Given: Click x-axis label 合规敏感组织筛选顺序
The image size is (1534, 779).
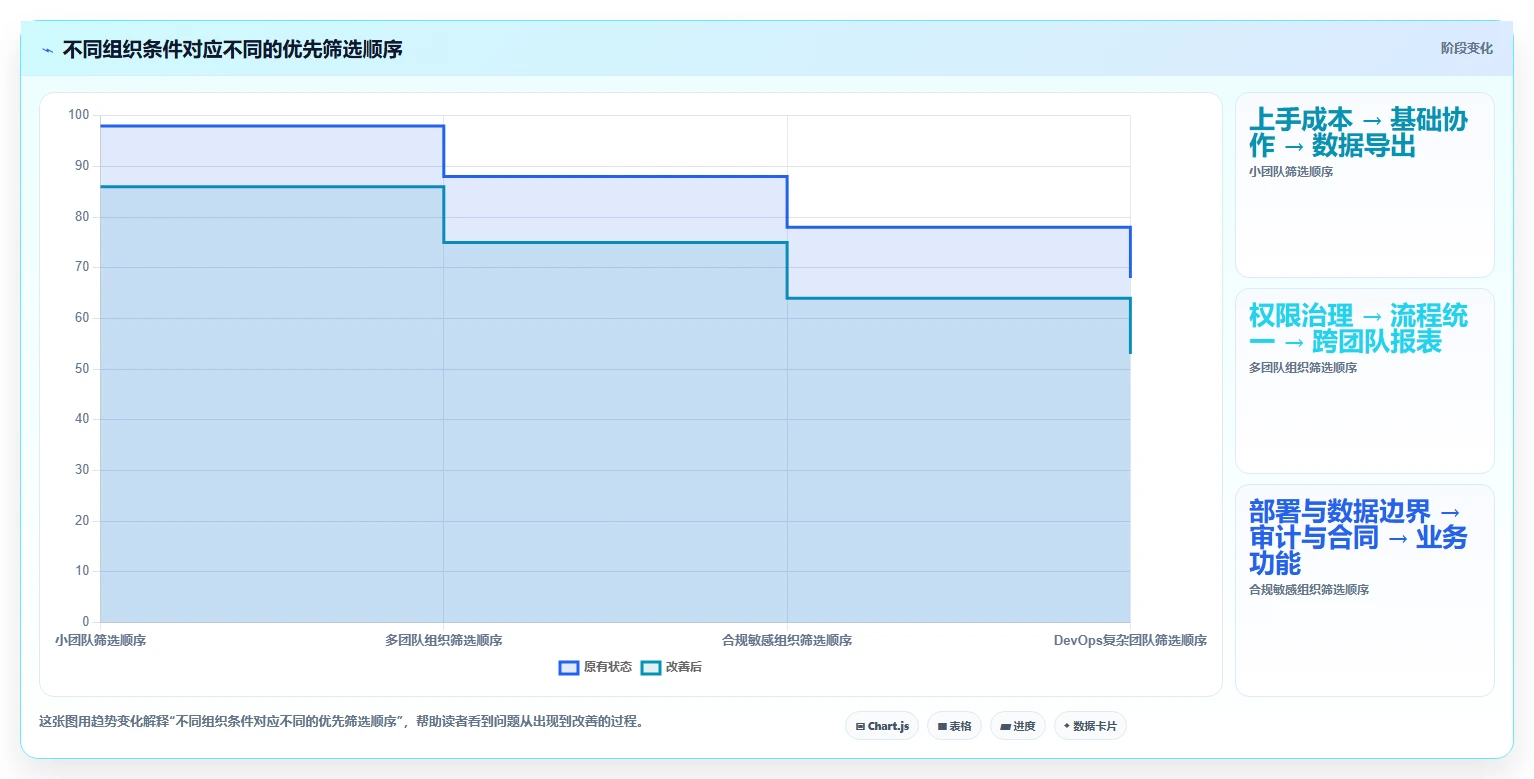Looking at the screenshot, I should click(x=787, y=640).
